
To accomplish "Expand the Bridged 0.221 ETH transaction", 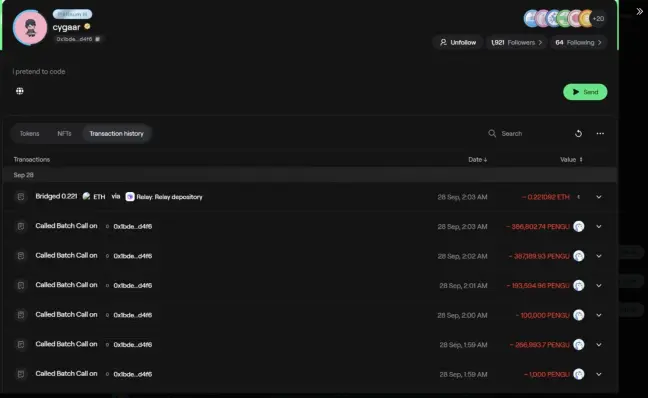I will 598,197.
